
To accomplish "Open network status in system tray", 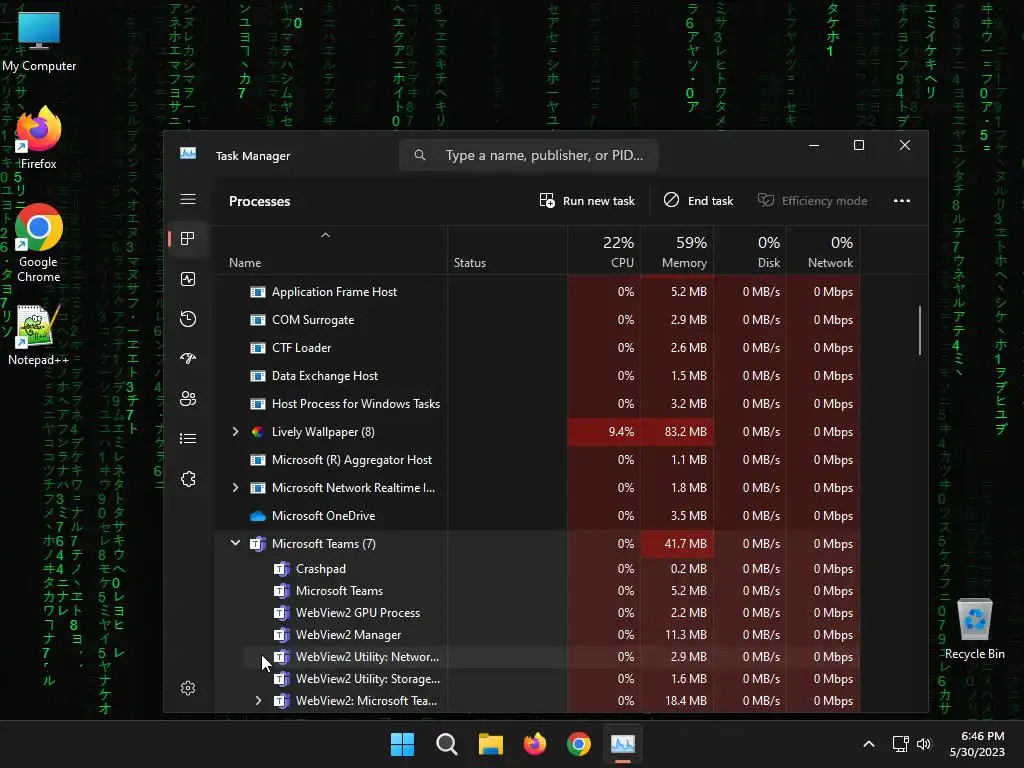I will click(x=901, y=744).
